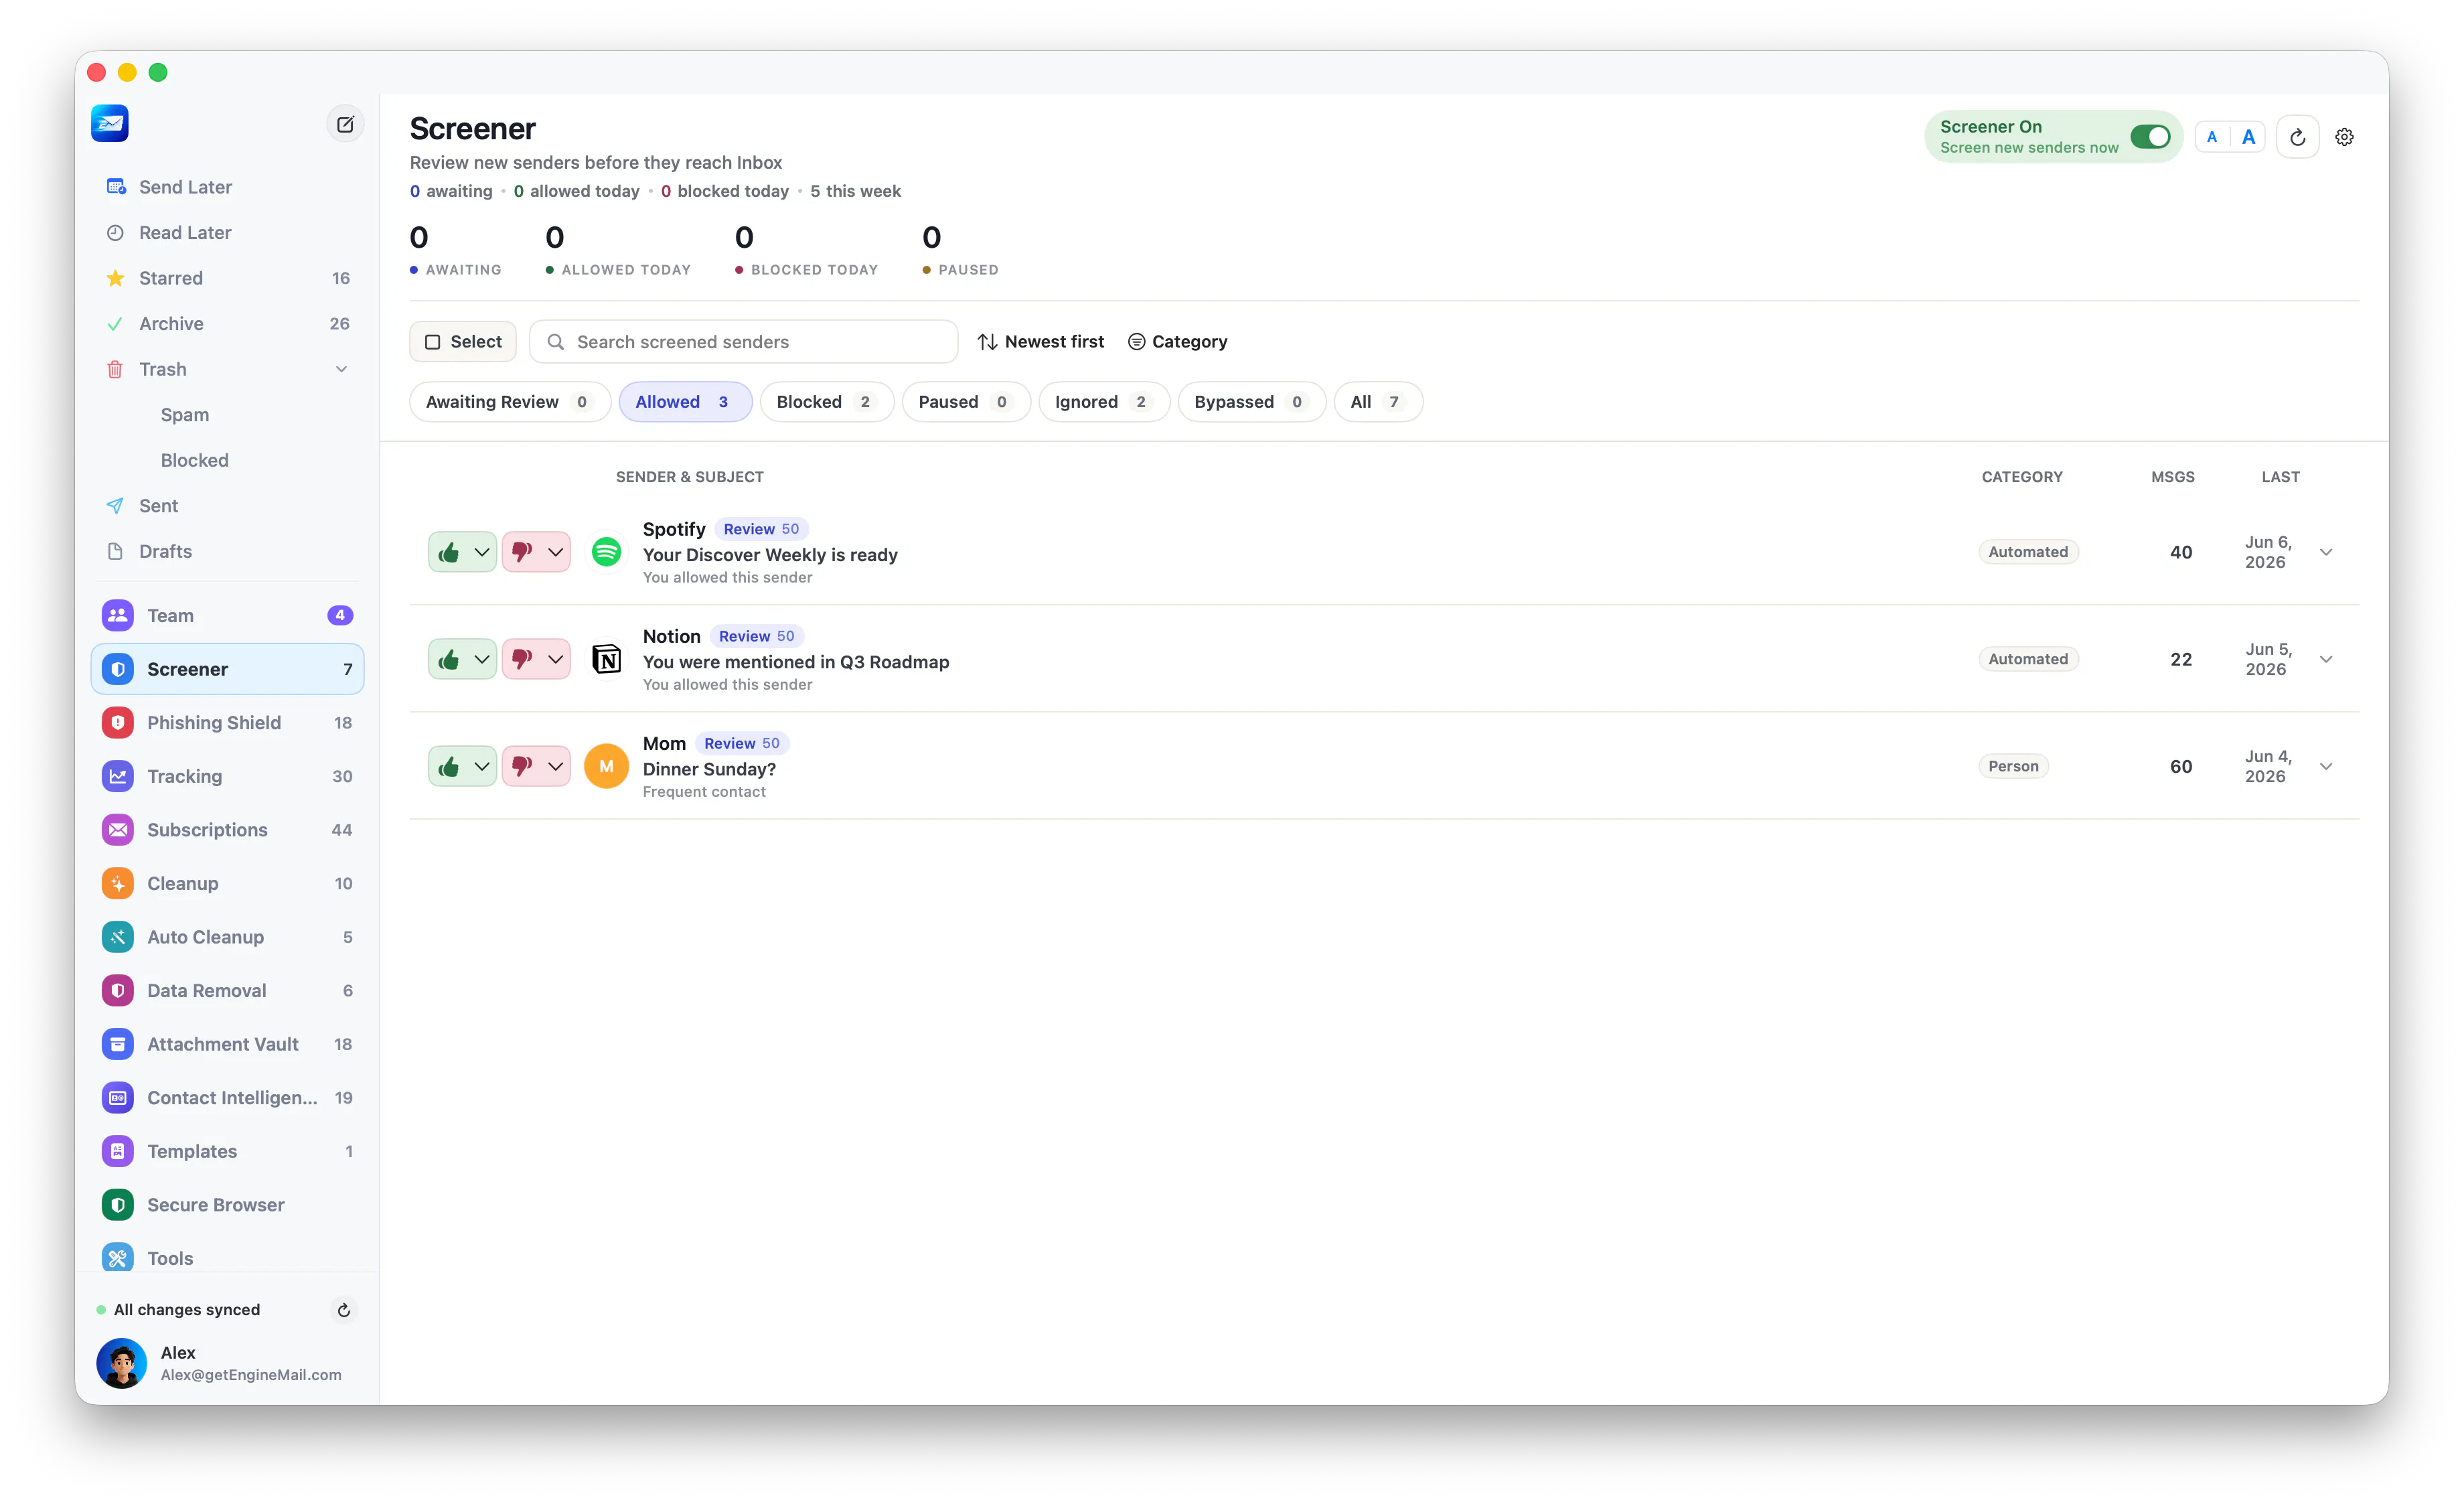
Task: Open the Drafts document icon
Action: coord(116,551)
